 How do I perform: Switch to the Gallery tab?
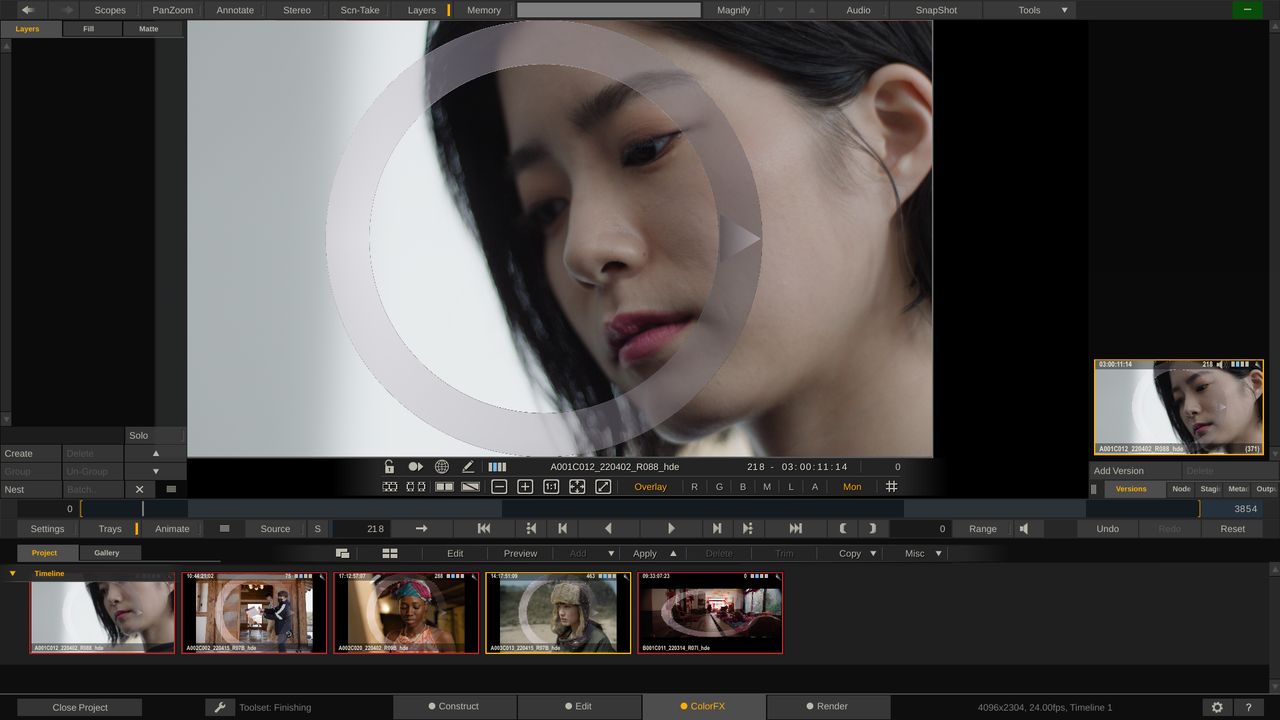pos(107,553)
